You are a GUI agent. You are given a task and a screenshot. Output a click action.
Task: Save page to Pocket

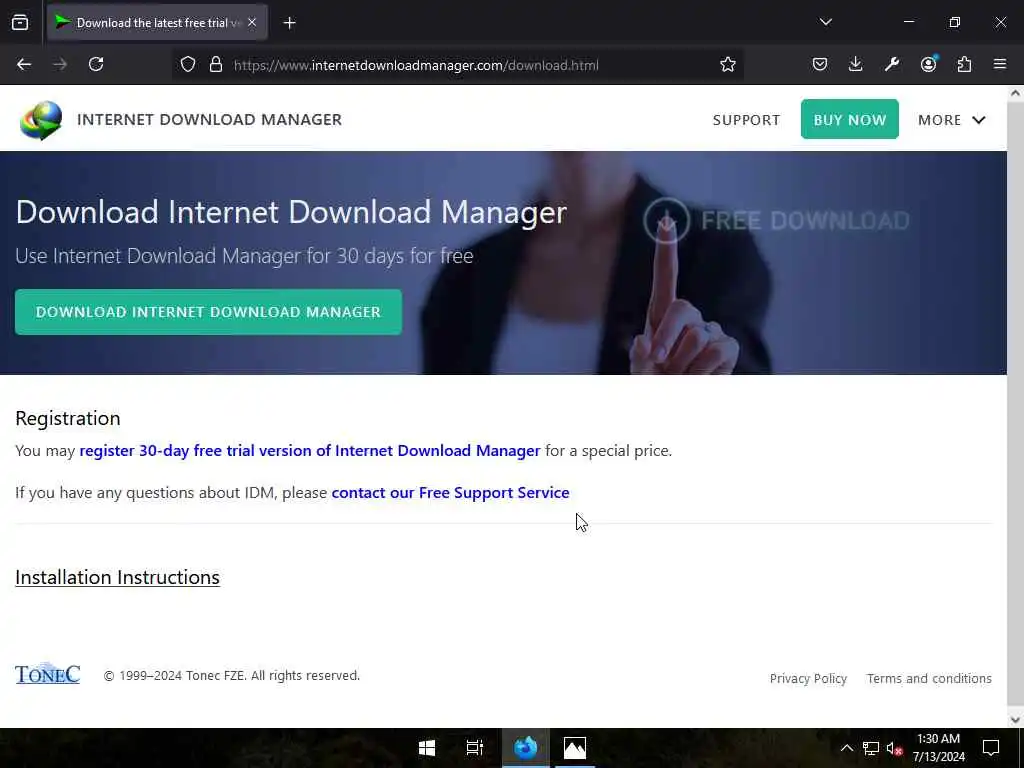[820, 64]
